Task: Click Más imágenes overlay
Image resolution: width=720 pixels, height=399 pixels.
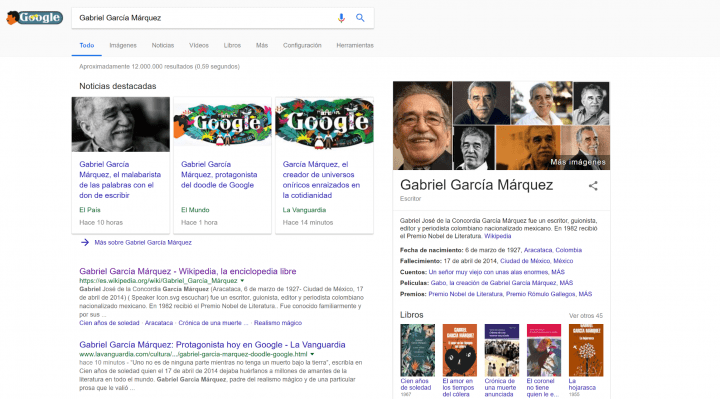Action: point(578,162)
